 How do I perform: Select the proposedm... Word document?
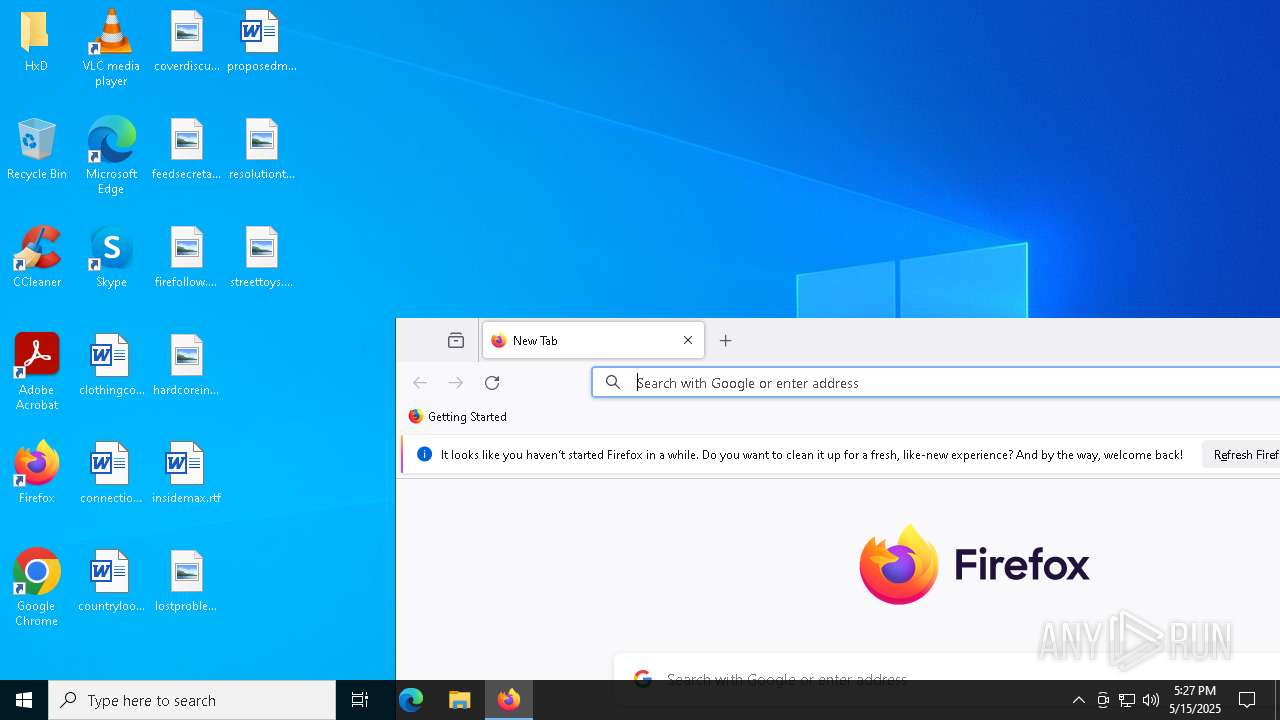261,42
